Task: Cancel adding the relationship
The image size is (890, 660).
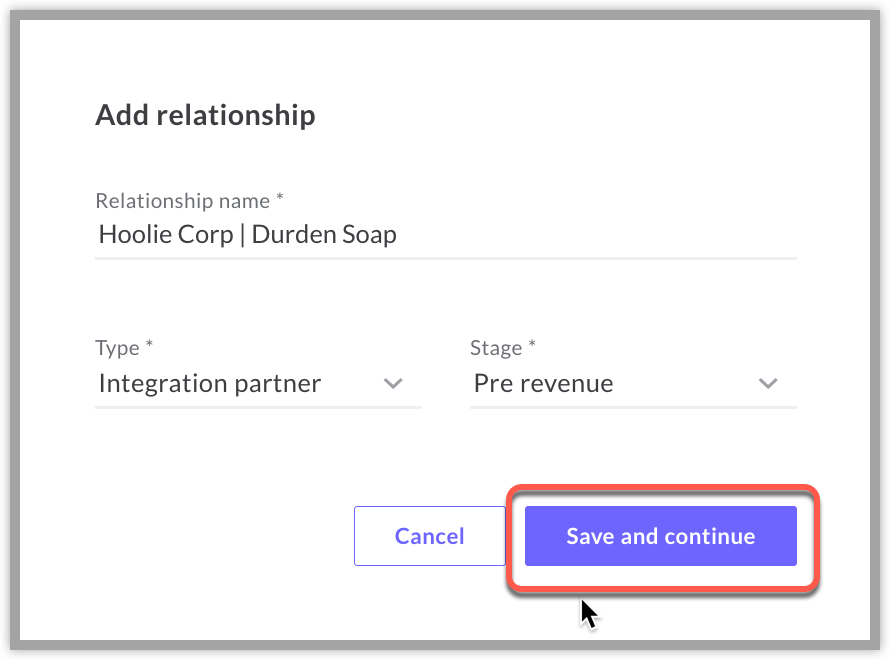Action: tap(430, 536)
